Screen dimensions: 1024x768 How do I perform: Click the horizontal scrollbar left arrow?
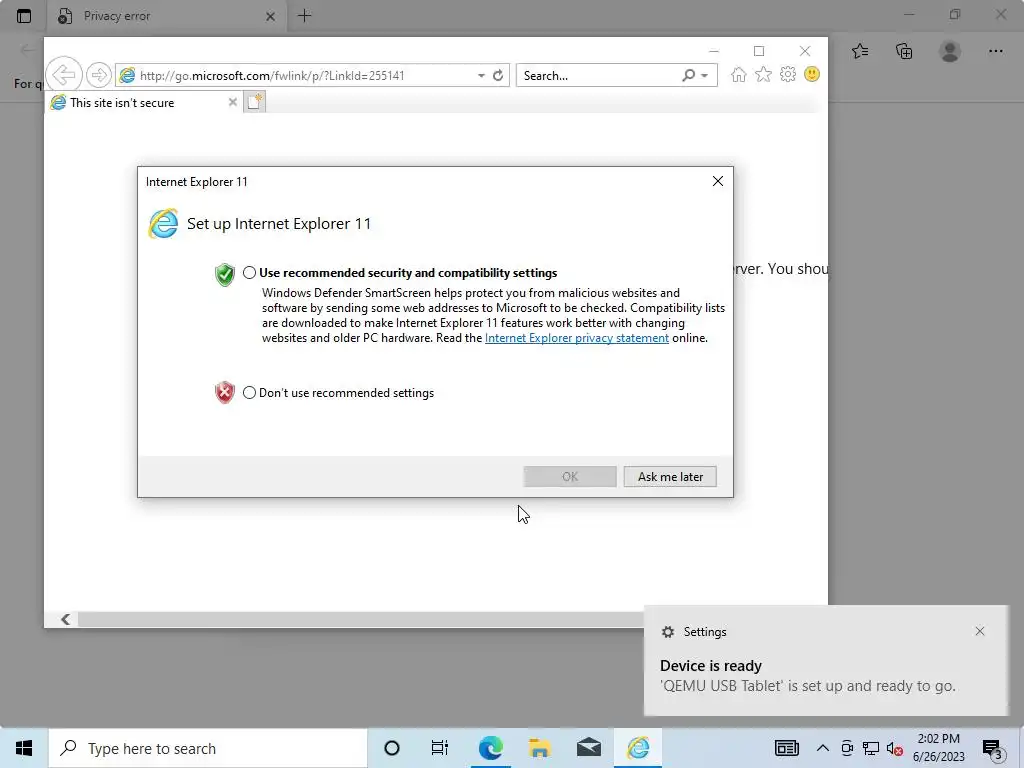click(x=65, y=619)
